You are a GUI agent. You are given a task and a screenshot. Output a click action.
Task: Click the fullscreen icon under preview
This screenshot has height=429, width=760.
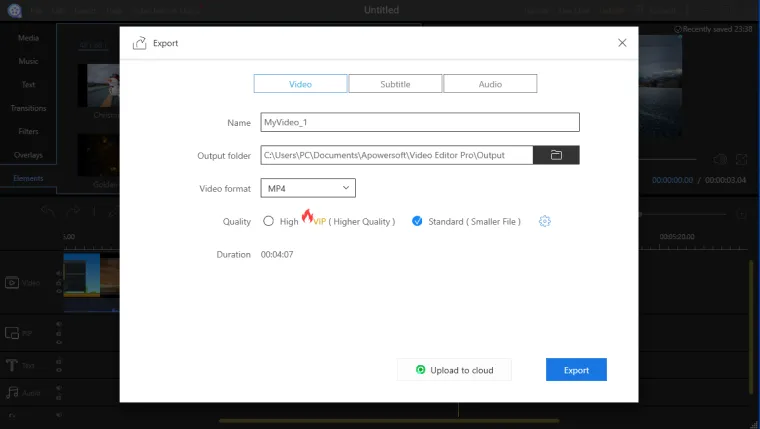(741, 159)
